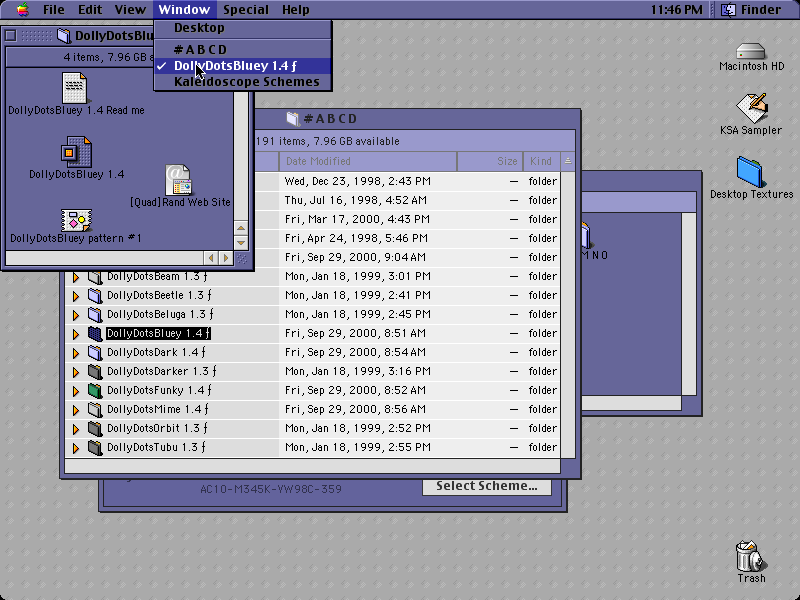Expand the DollyDotsFunky 1.4 folder
Screen dimensions: 800x600
pos(76,391)
